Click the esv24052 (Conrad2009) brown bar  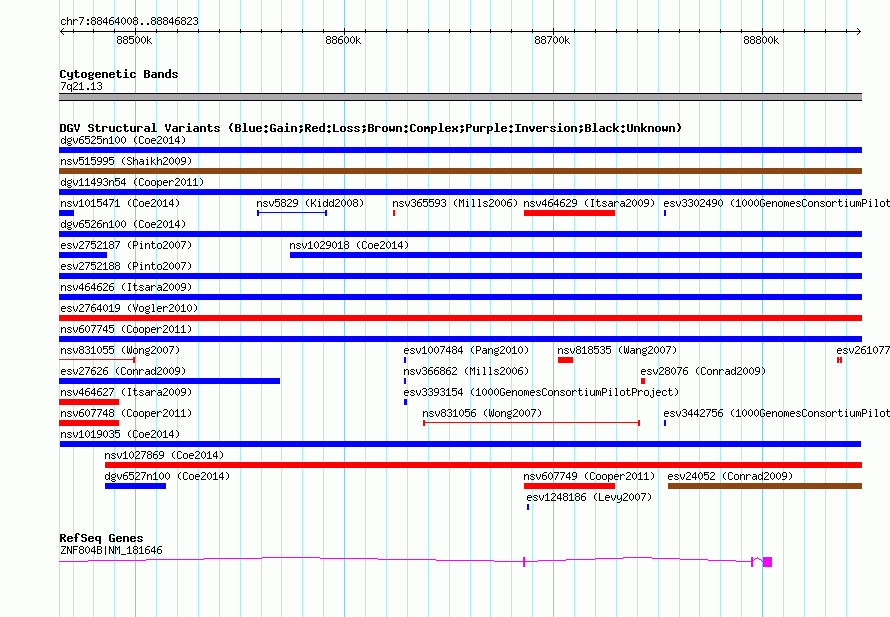coord(765,486)
